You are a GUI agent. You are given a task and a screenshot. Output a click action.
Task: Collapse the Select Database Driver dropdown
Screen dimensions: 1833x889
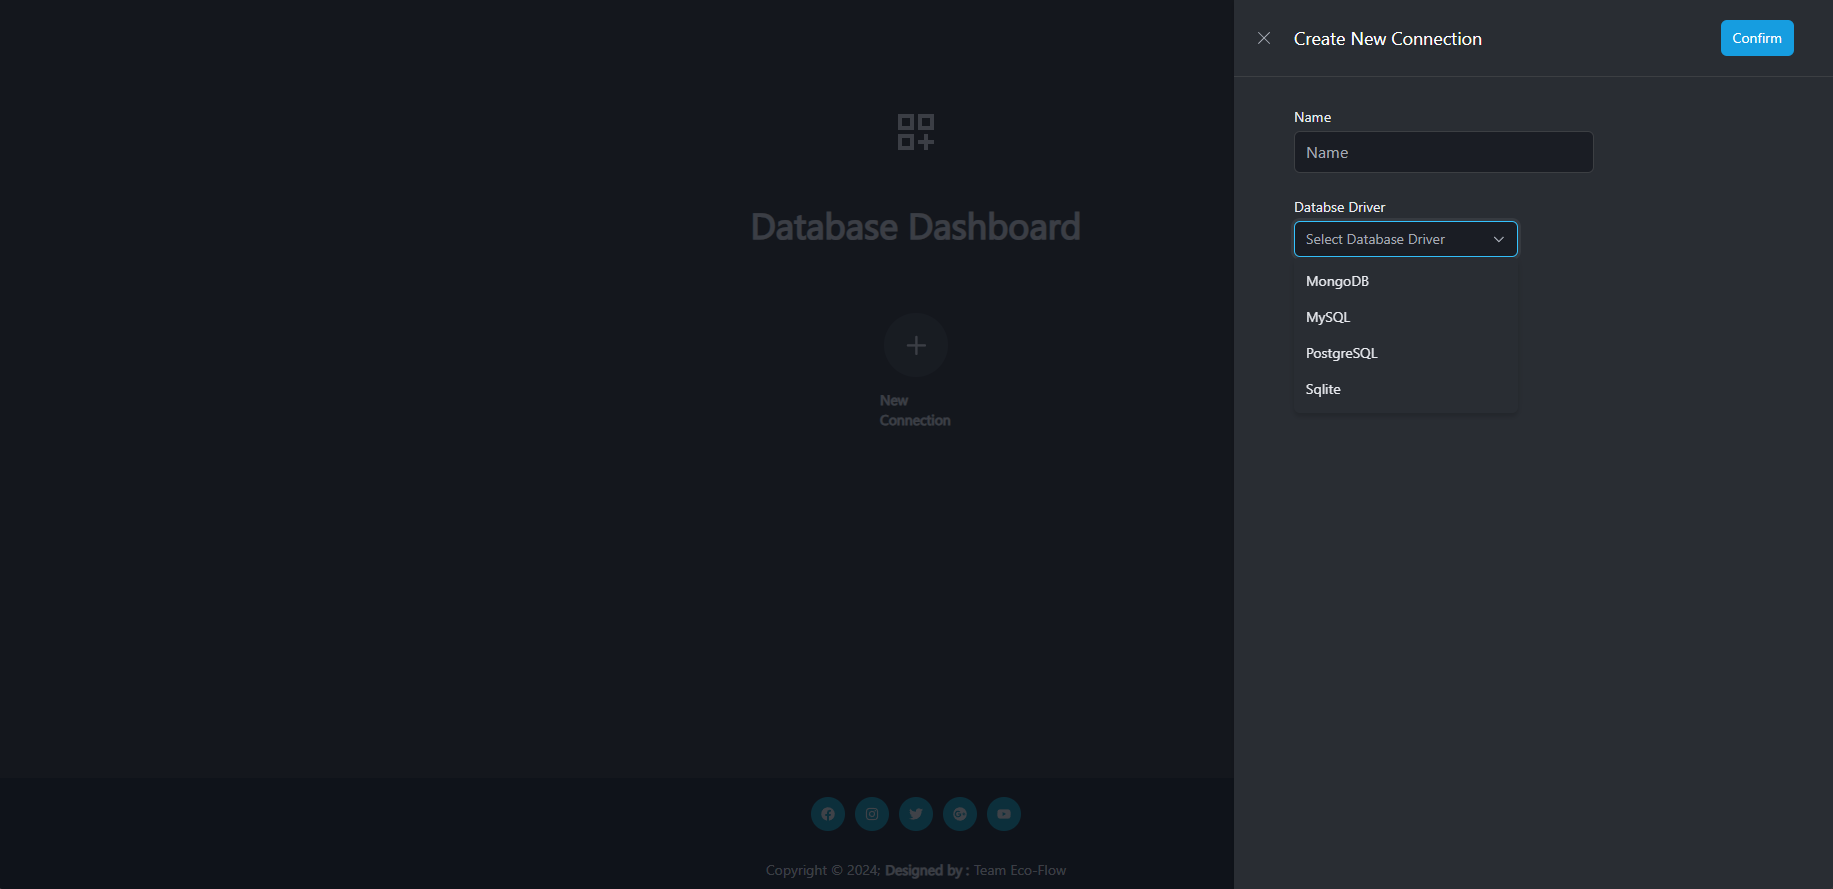point(1405,239)
